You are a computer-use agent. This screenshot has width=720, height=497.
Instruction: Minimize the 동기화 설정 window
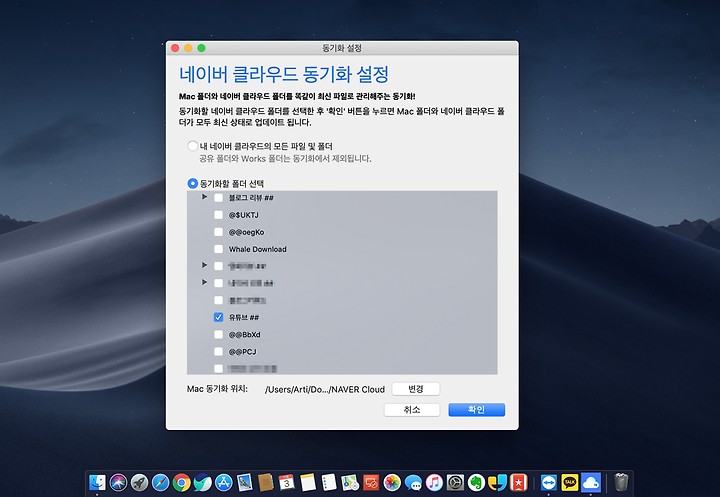coord(188,48)
